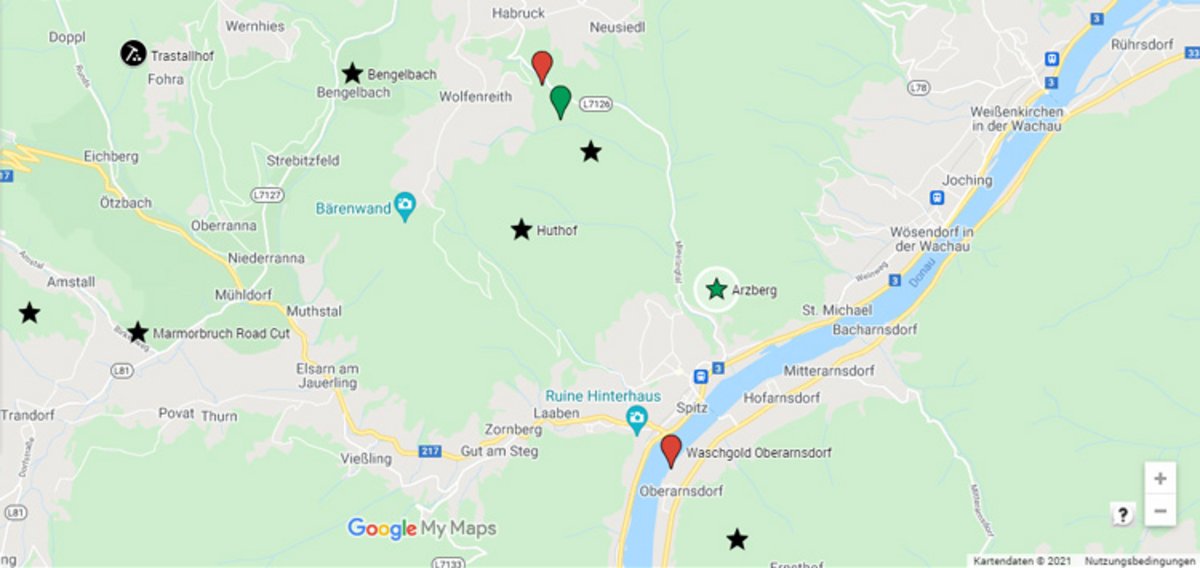Select the Marmorbruch Road Cut star marker
The image size is (1200, 568).
(138, 332)
